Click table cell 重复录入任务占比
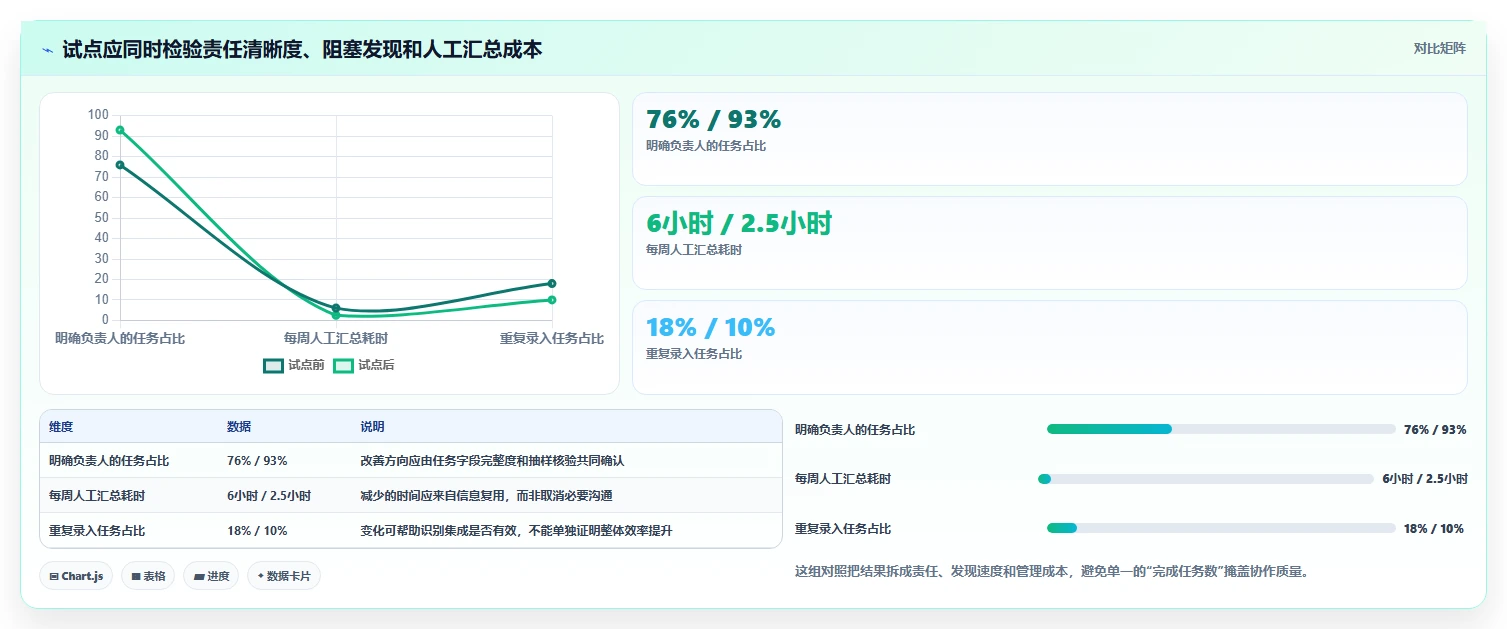1507x629 pixels. click(x=97, y=531)
